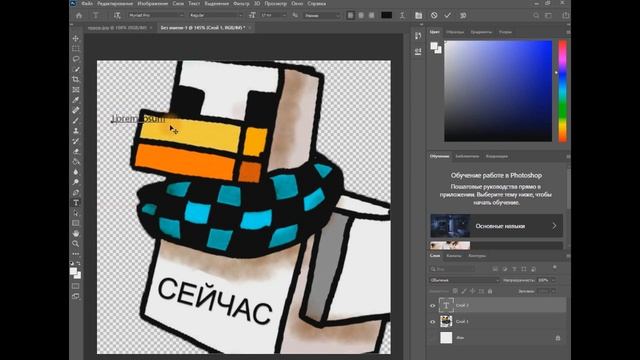Screen dimensions: 640x360
Task: Left-align the text
Action: point(350,16)
